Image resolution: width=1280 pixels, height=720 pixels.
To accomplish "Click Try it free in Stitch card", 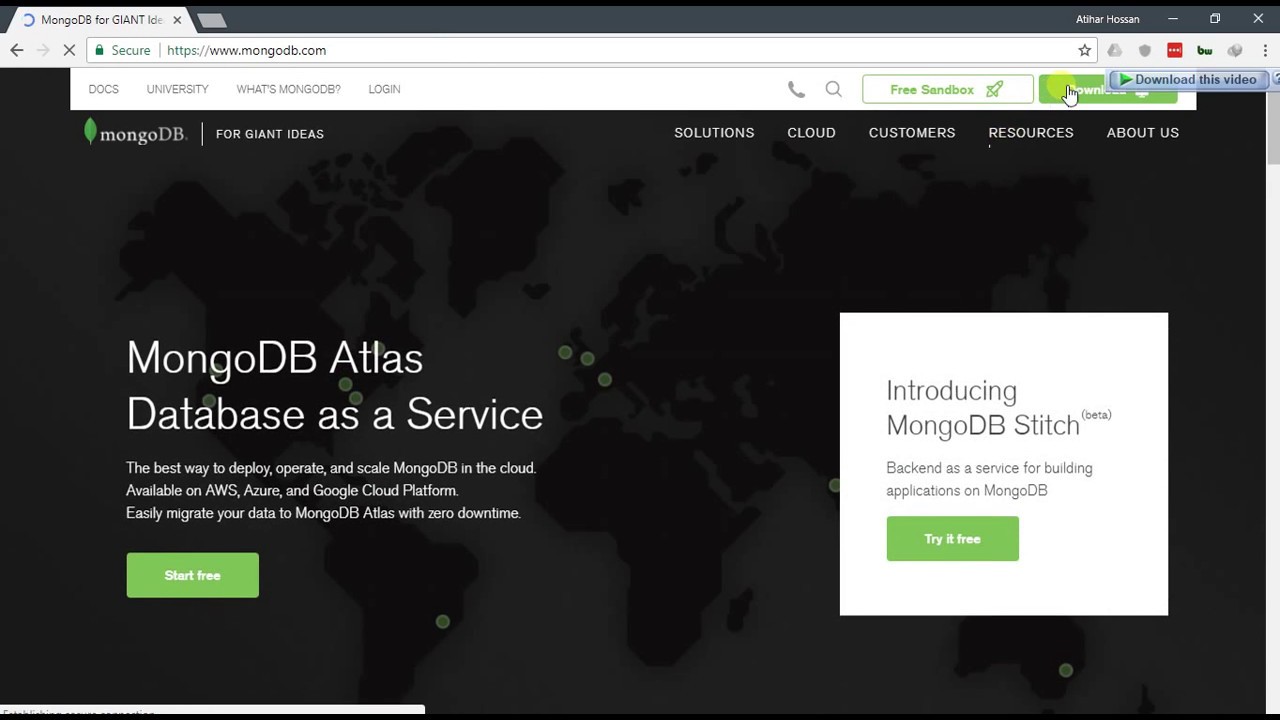I will pyautogui.click(x=952, y=538).
